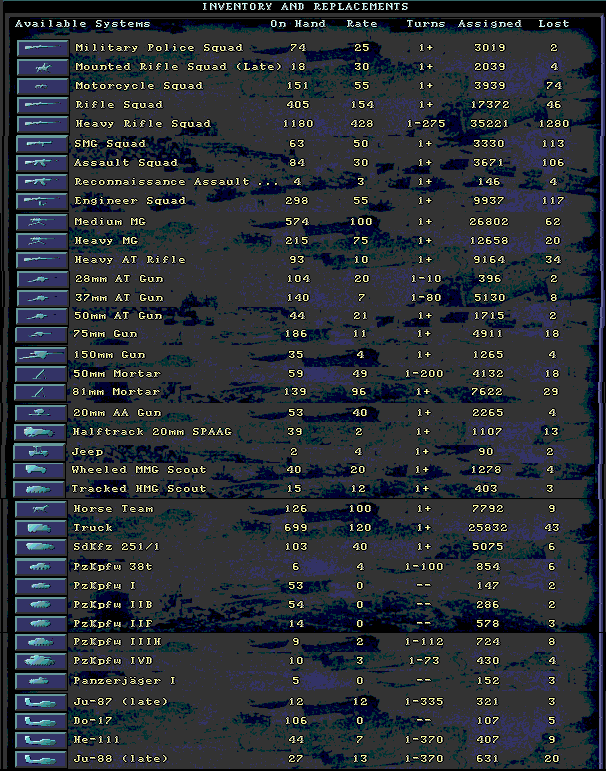Select the PzKpfw IIB tank icon

pyautogui.click(x=41, y=605)
